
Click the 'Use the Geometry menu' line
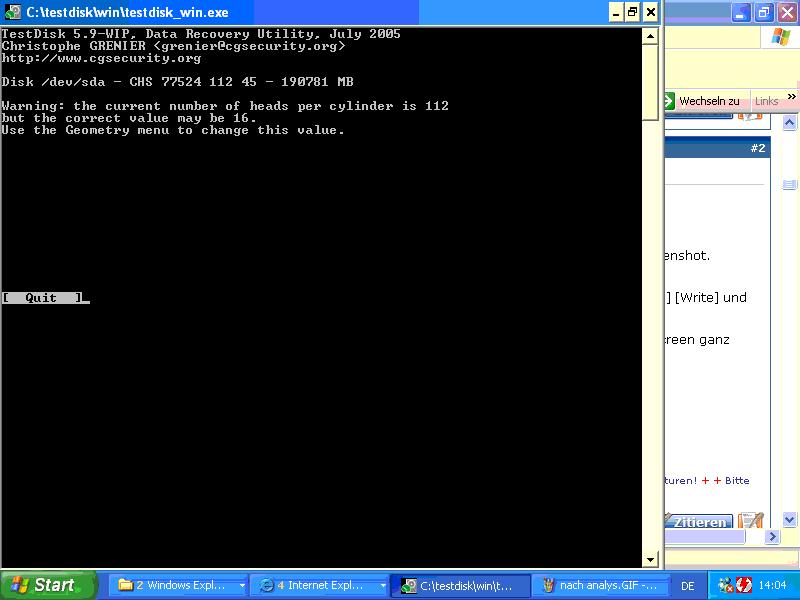(173, 130)
